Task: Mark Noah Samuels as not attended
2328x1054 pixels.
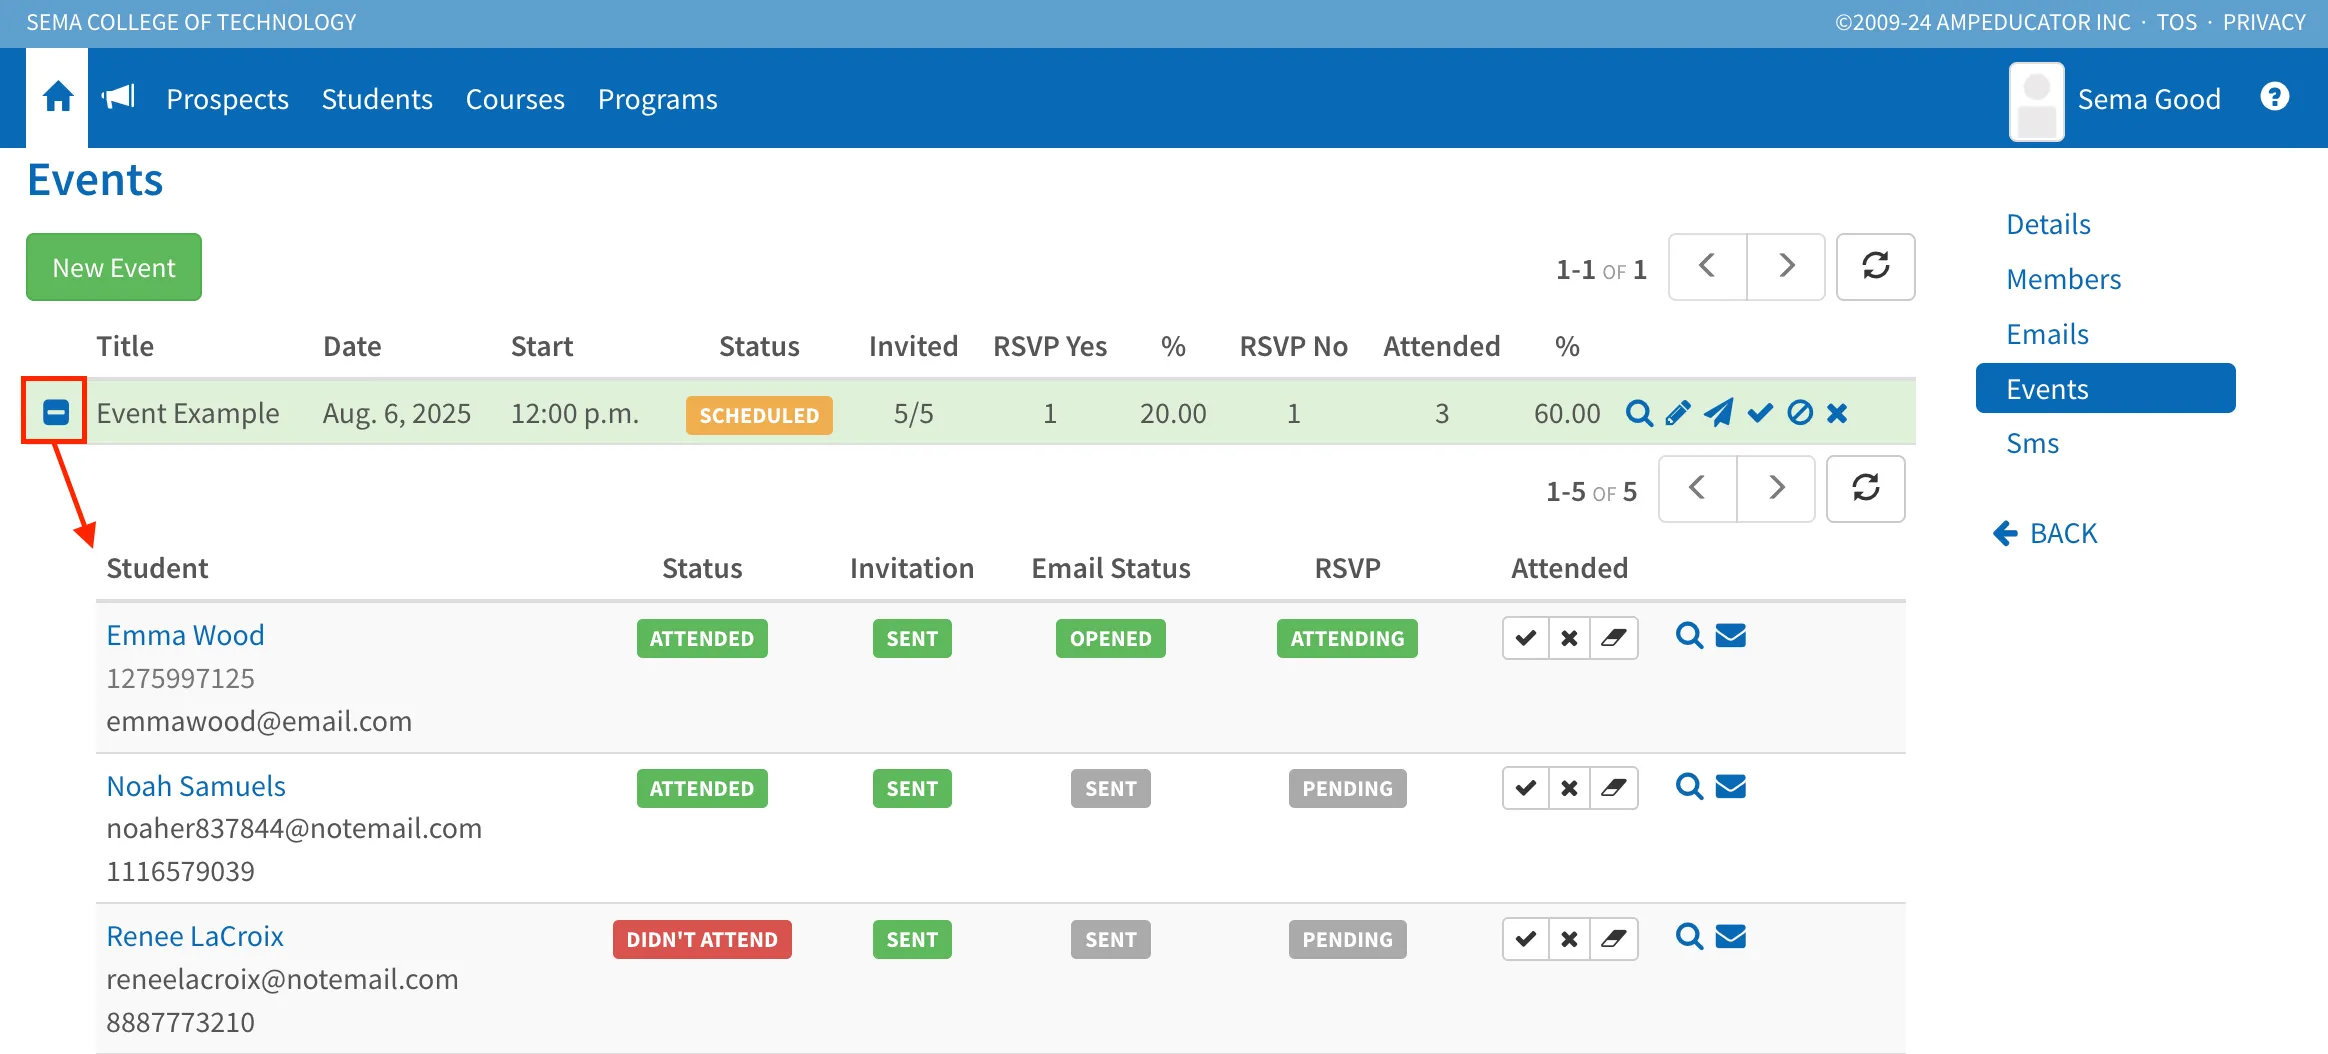Action: [x=1570, y=789]
